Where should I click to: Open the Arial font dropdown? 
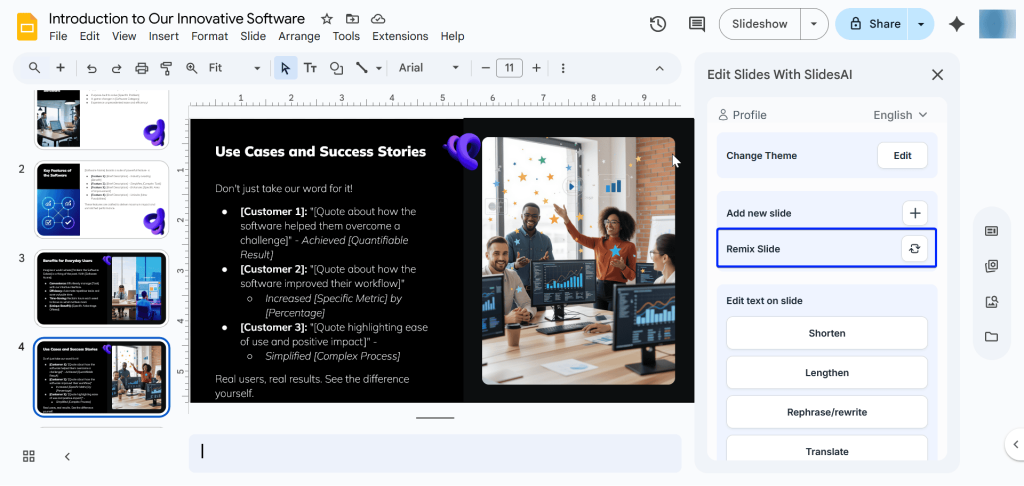[429, 68]
